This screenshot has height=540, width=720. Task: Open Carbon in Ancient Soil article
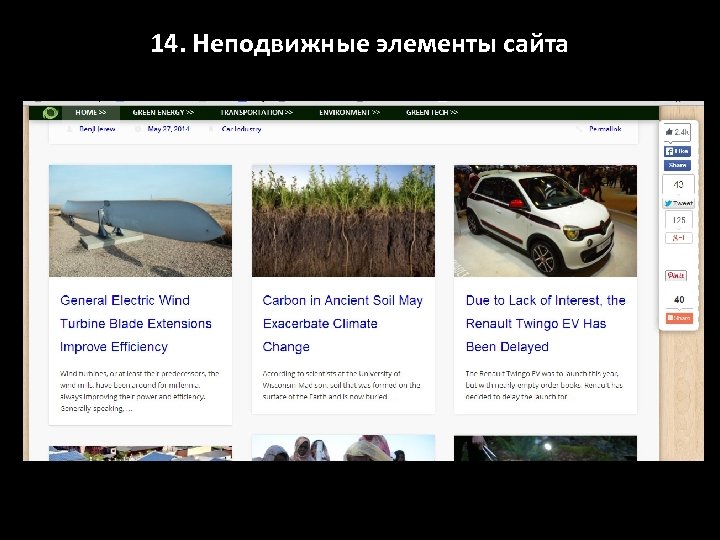pyautogui.click(x=343, y=323)
